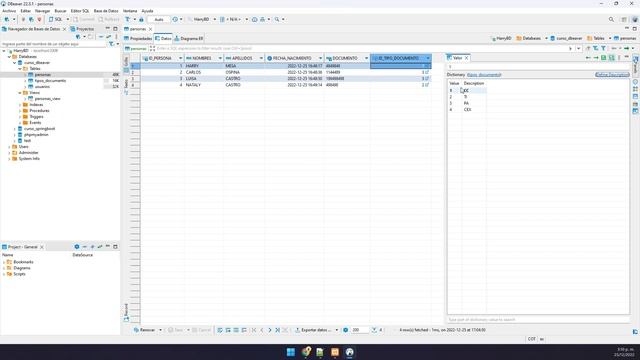Open the NOMBRES column header dropdown arrow
The height and width of the screenshot is (360, 640).
pyautogui.click(x=220, y=58)
